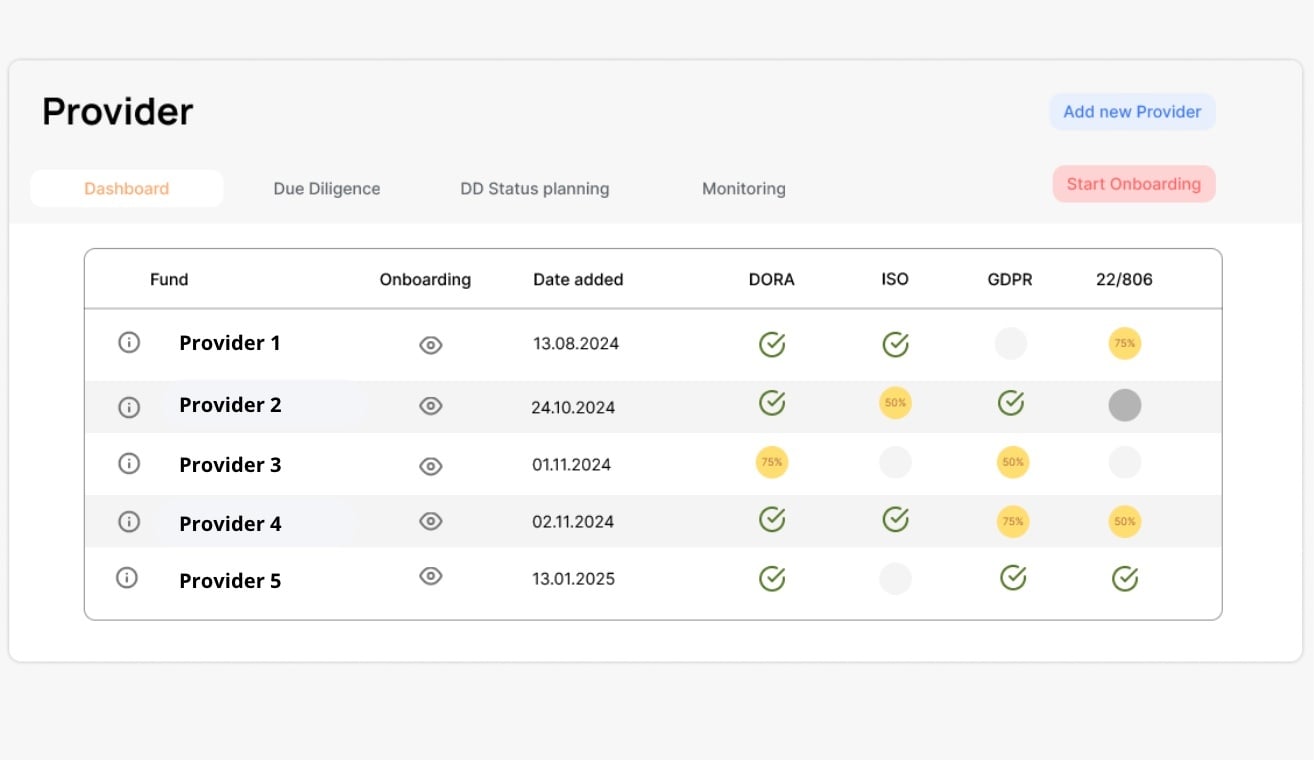Click Provider 1 22/806 75% progress badge
This screenshot has width=1314, height=760.
[x=1125, y=343]
